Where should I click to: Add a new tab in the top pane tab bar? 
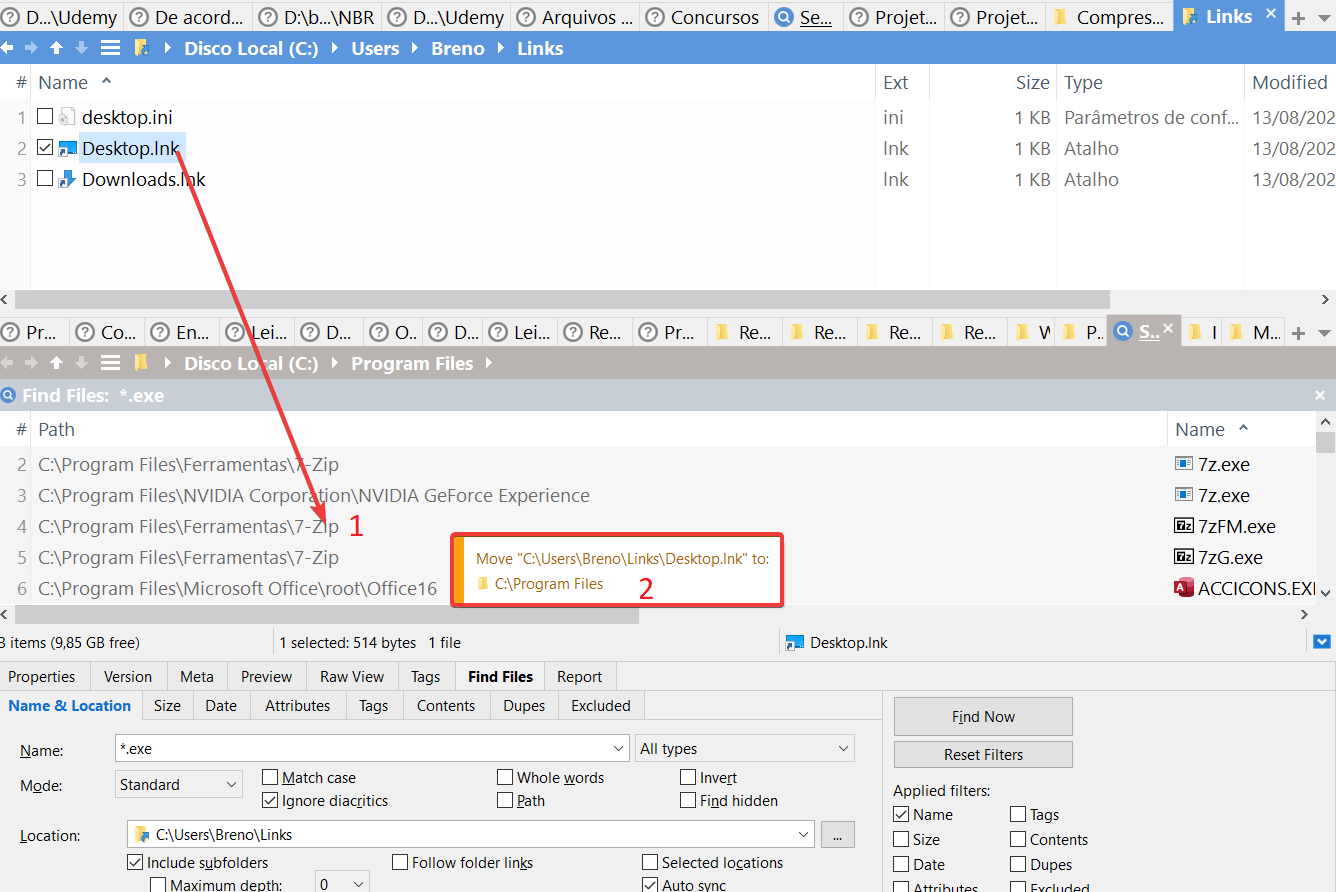[1299, 18]
